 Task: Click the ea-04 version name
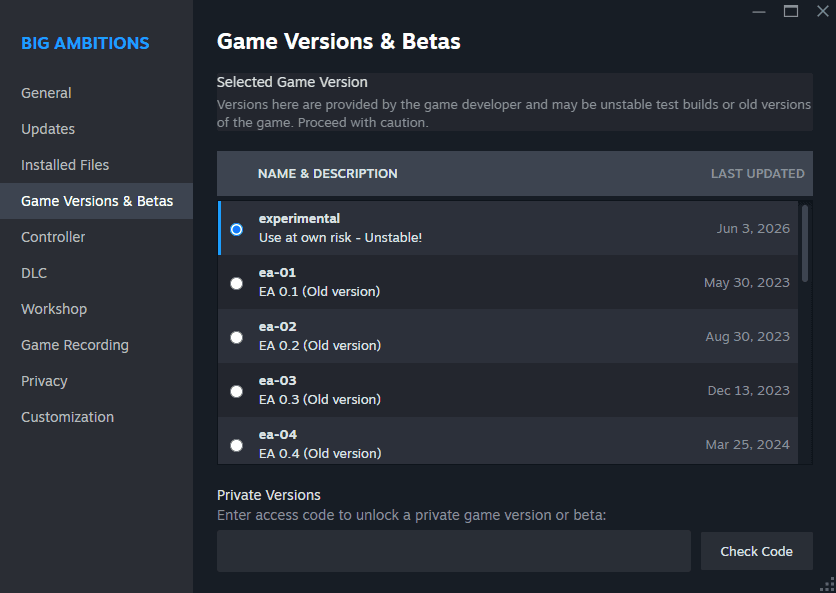coord(278,435)
